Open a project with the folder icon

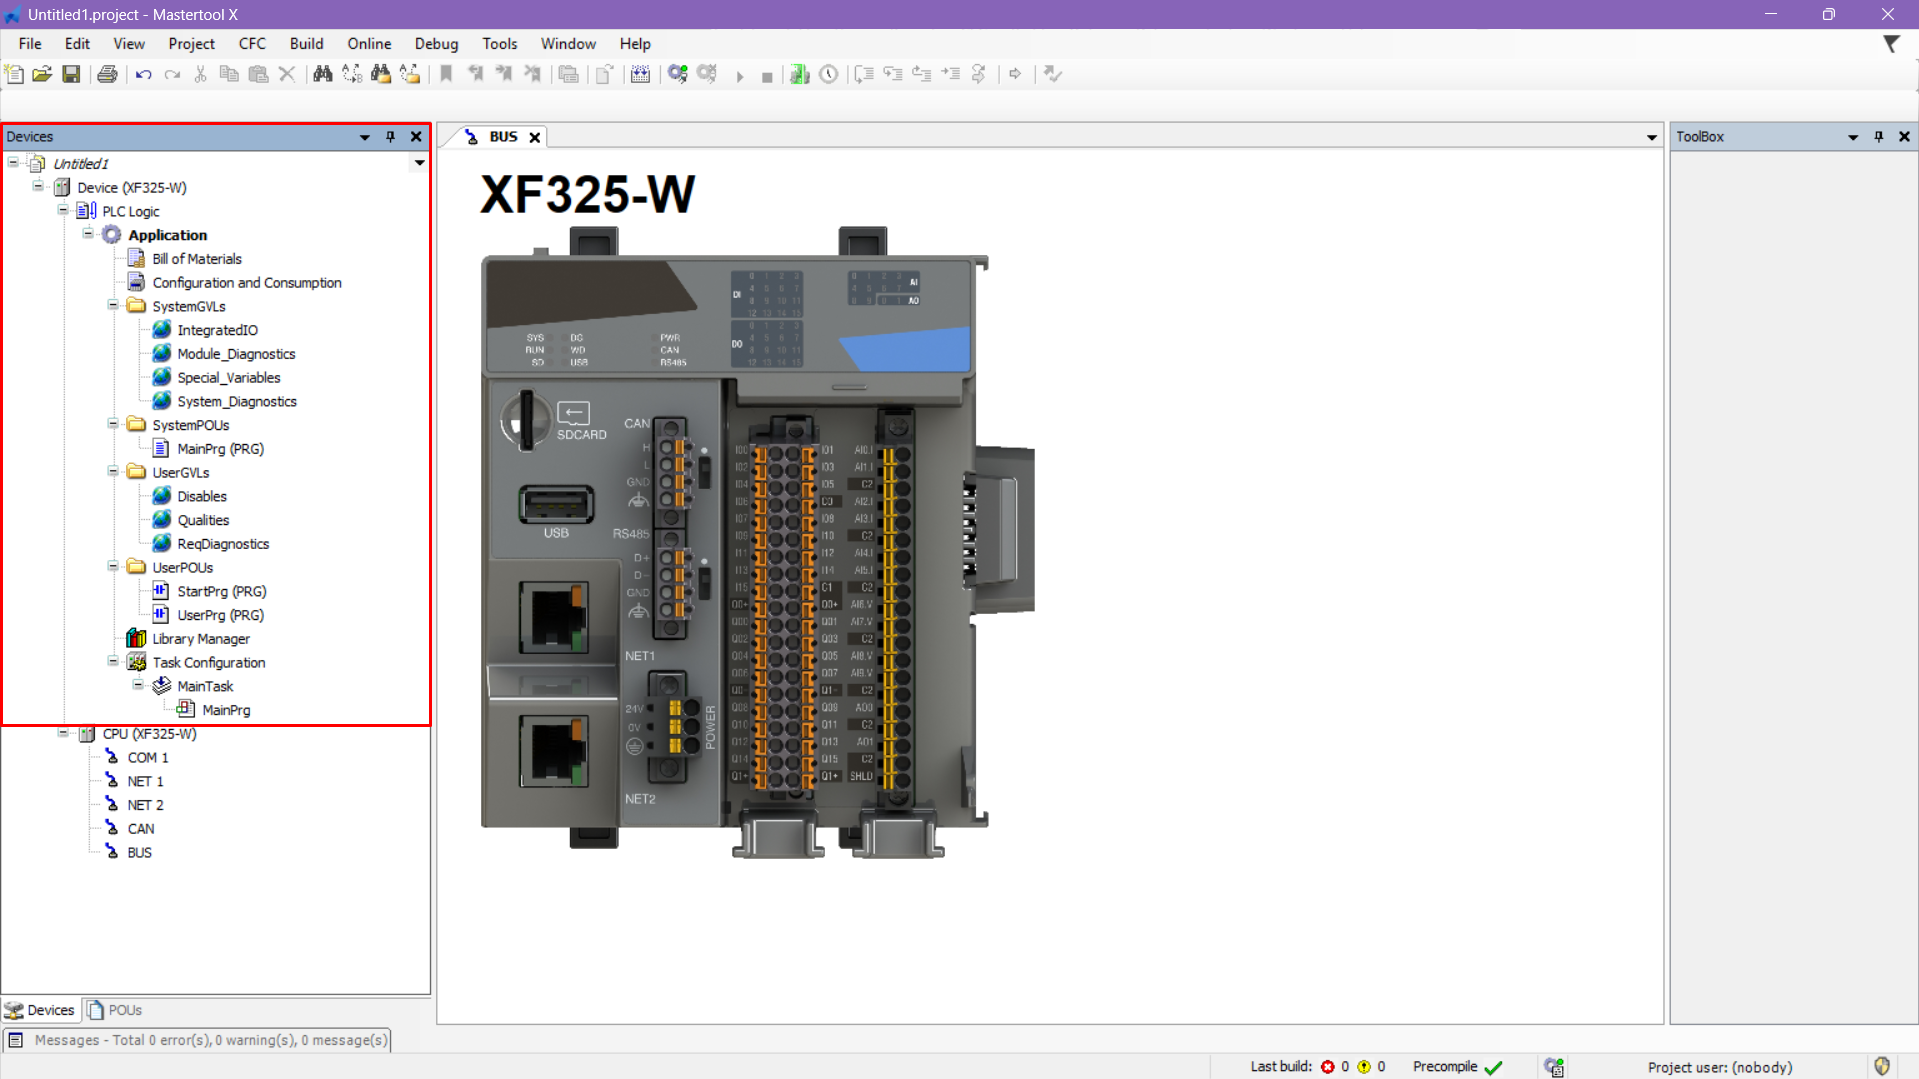click(42, 74)
